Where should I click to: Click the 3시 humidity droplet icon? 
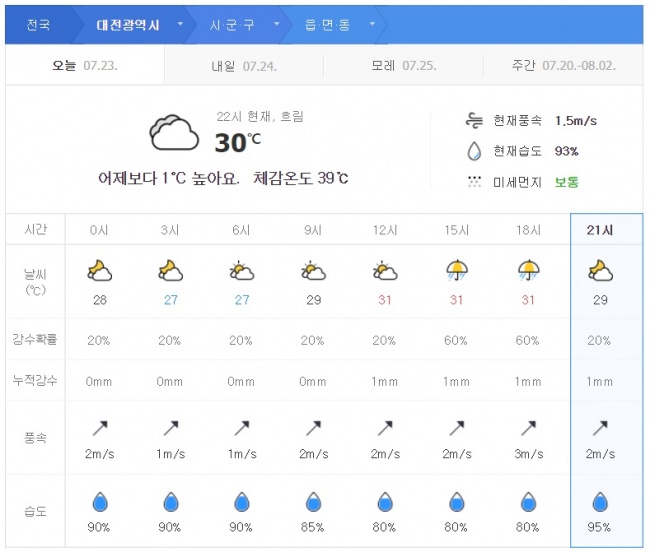pos(171,502)
